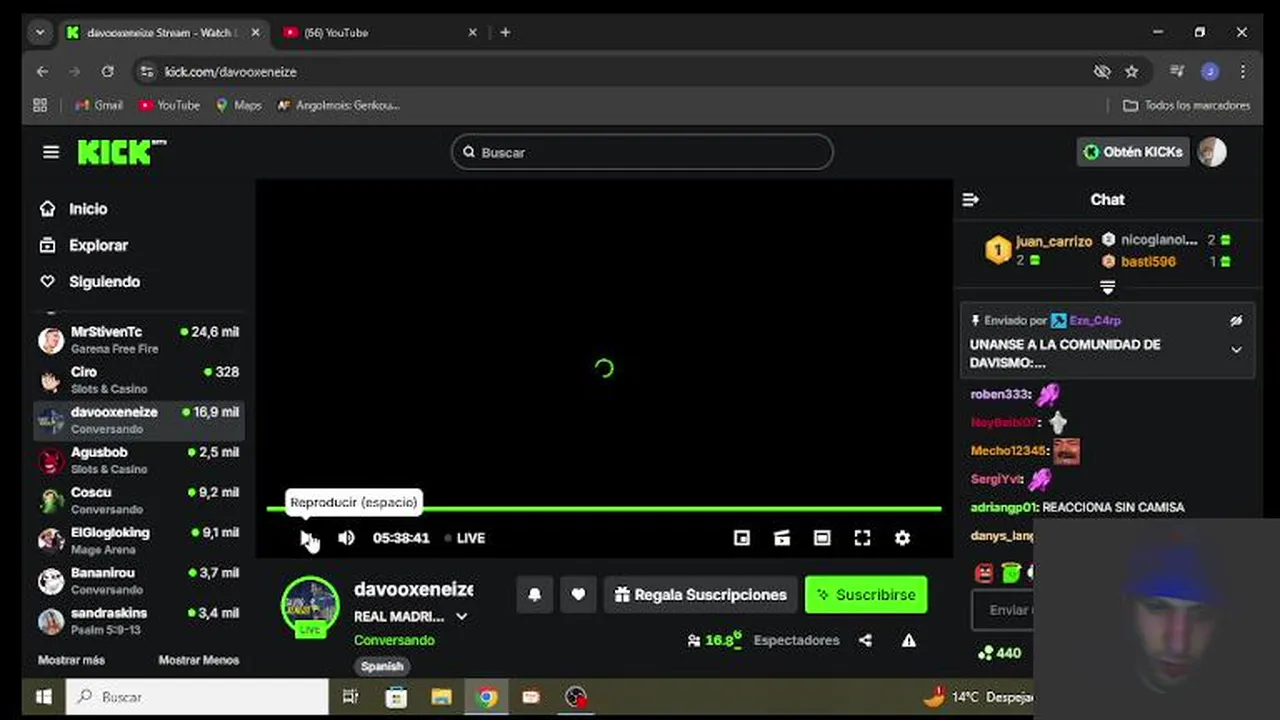Open davooxeneize channel avatar

310,605
